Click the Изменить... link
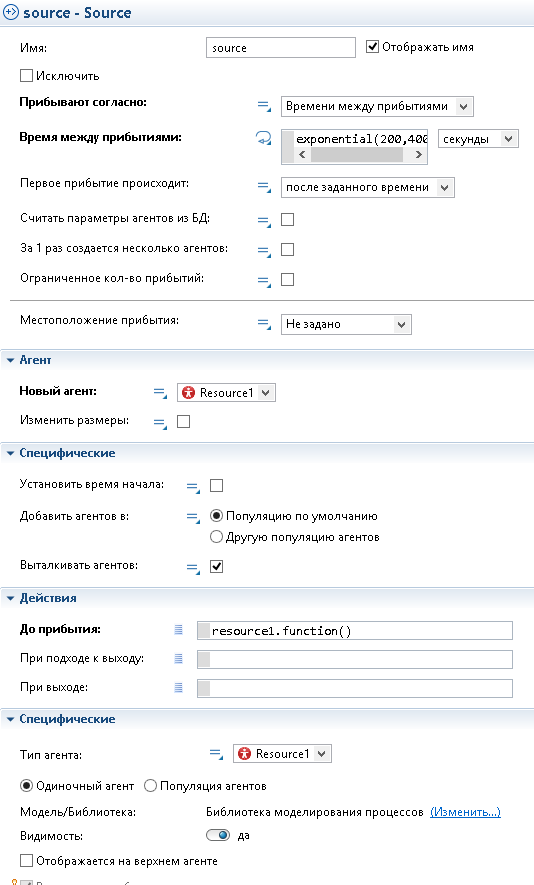The image size is (534, 885). point(465,812)
